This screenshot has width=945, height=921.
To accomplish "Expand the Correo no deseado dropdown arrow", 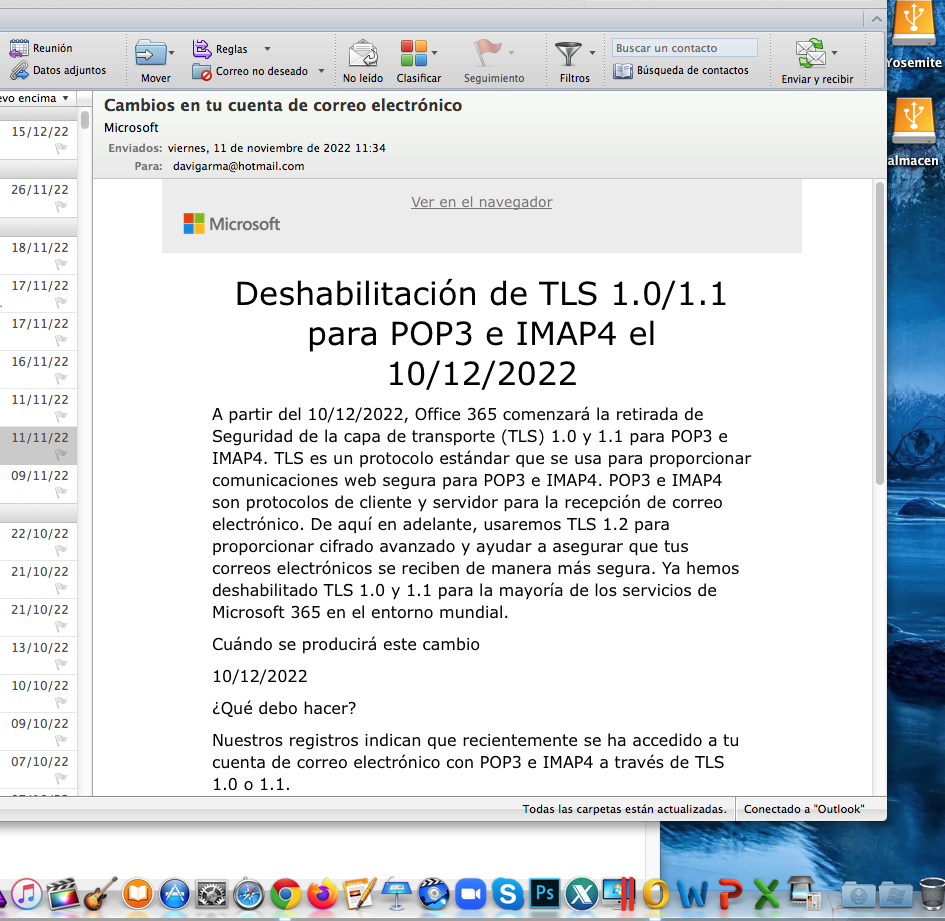I will (321, 71).
